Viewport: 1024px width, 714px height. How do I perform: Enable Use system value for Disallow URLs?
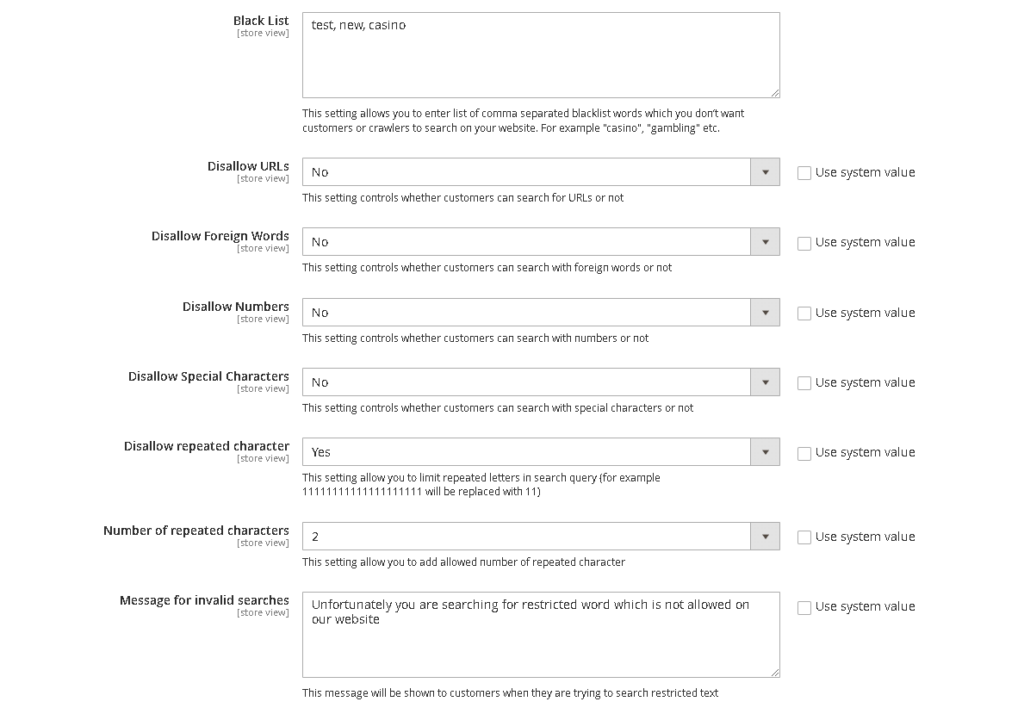tap(804, 173)
